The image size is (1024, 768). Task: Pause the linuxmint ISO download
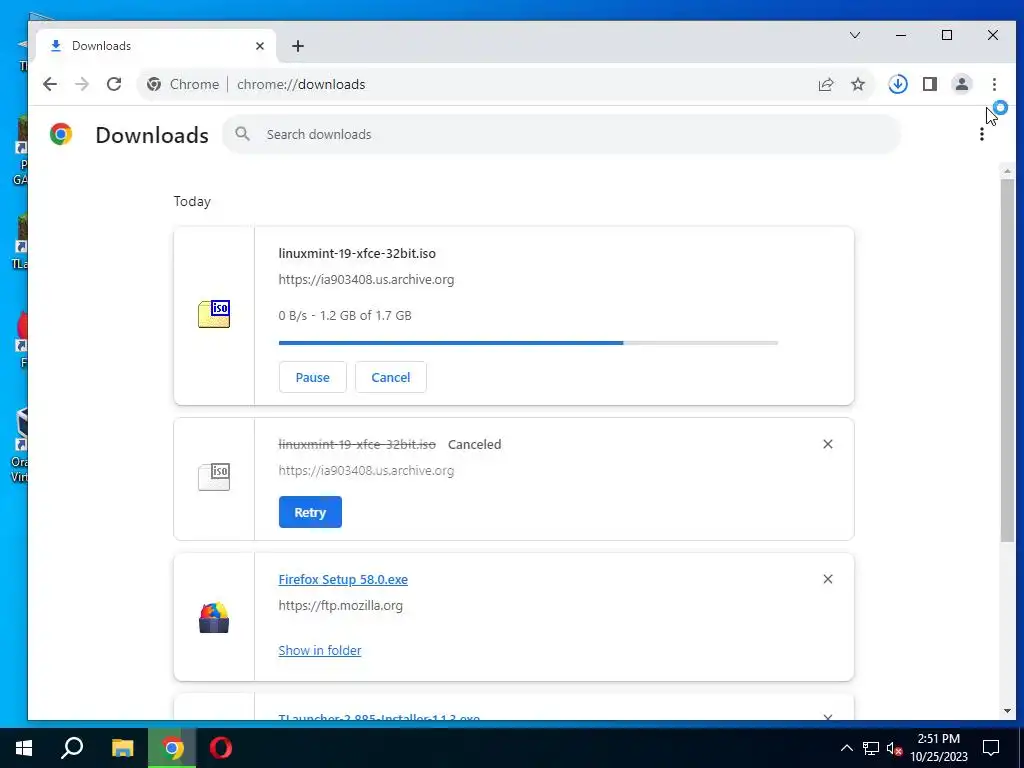312,377
